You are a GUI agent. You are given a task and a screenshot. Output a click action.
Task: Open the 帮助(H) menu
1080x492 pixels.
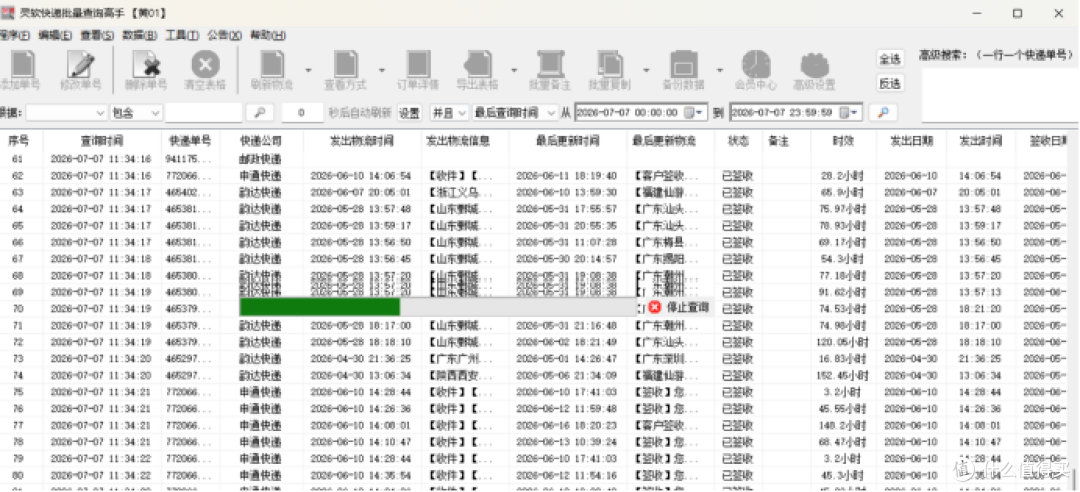(x=268, y=35)
